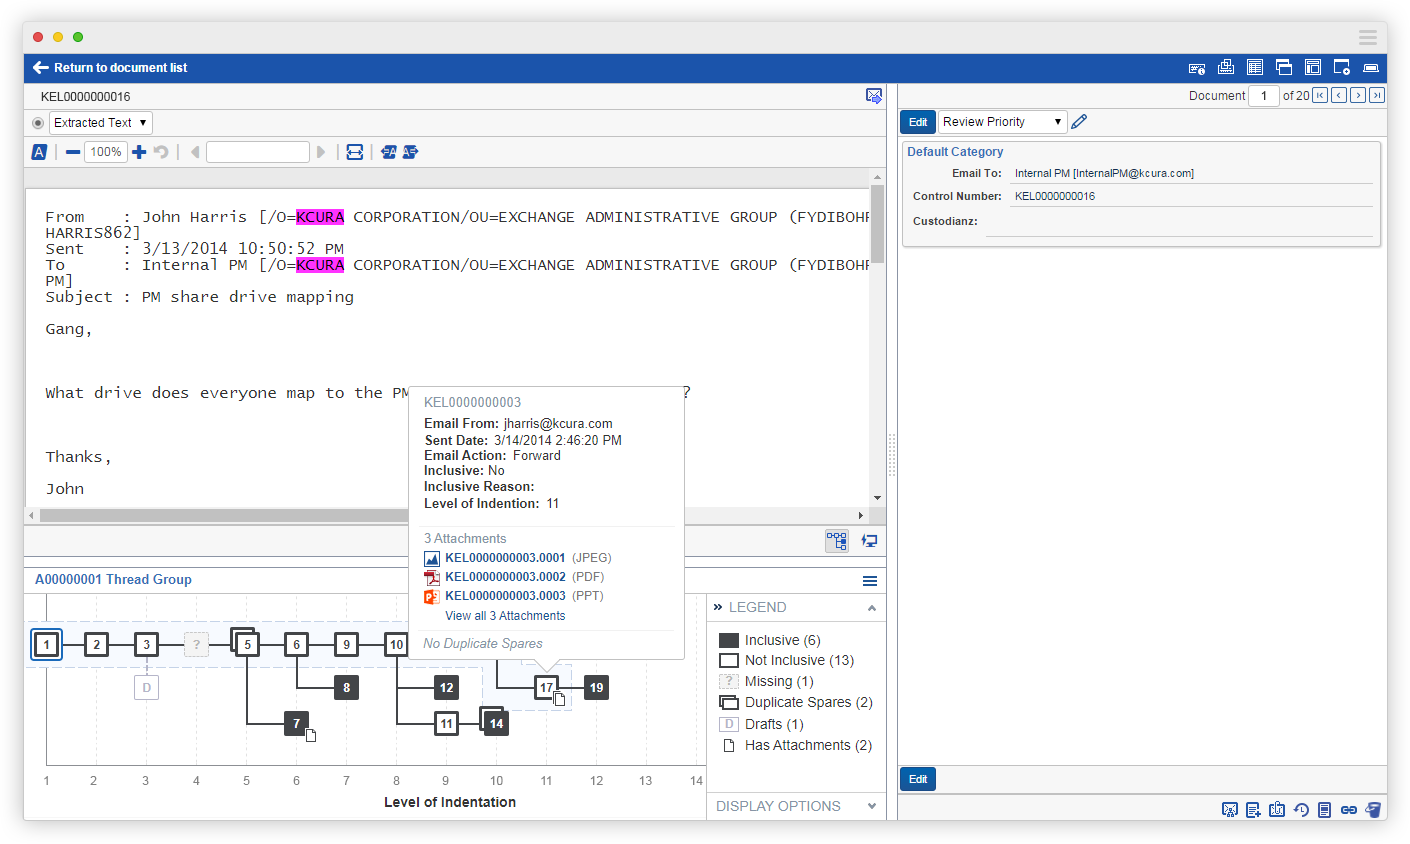
Task: Open attachment KEL0000000003.0003 PPT
Action: click(505, 596)
